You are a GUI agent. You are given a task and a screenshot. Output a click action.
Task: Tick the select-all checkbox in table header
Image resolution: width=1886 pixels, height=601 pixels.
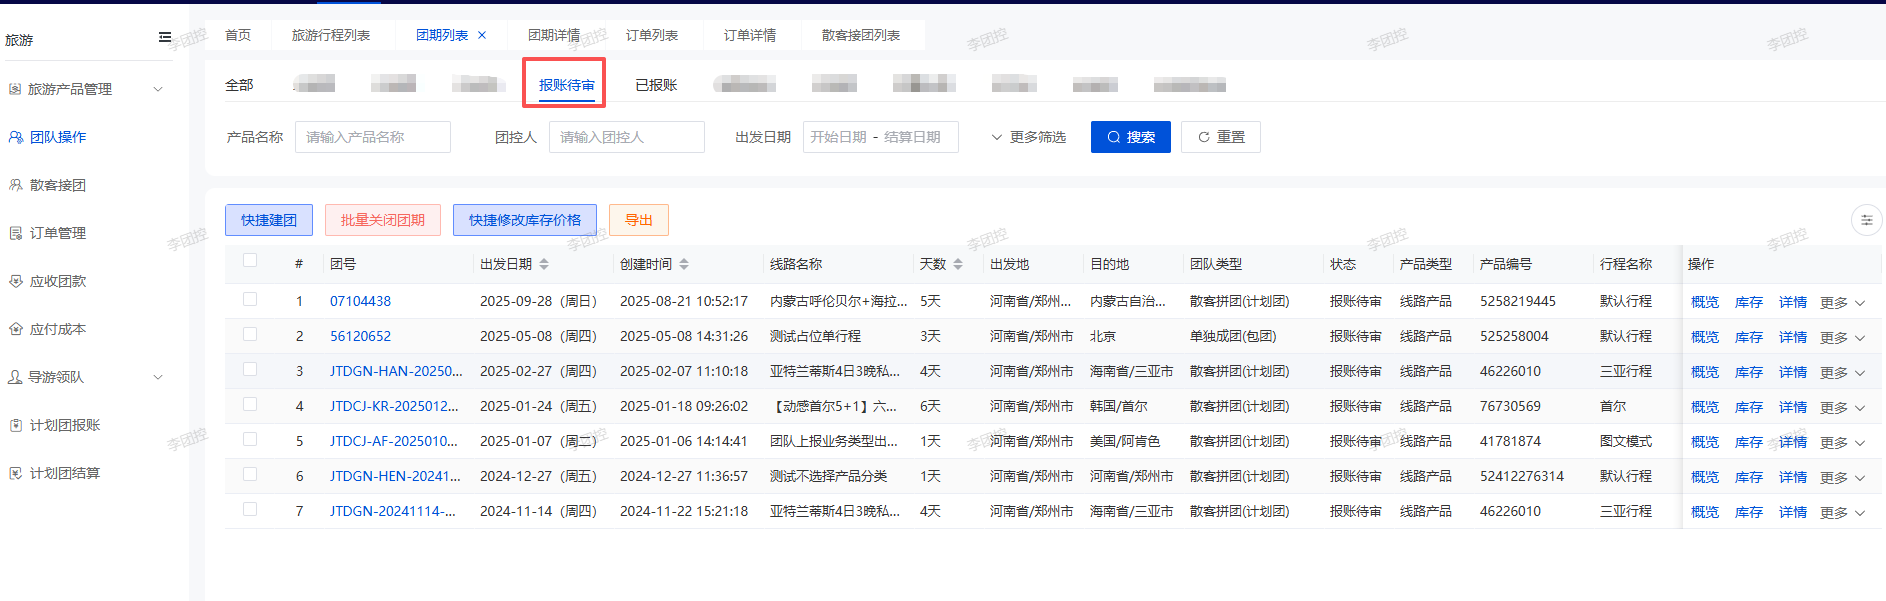pyautogui.click(x=250, y=261)
